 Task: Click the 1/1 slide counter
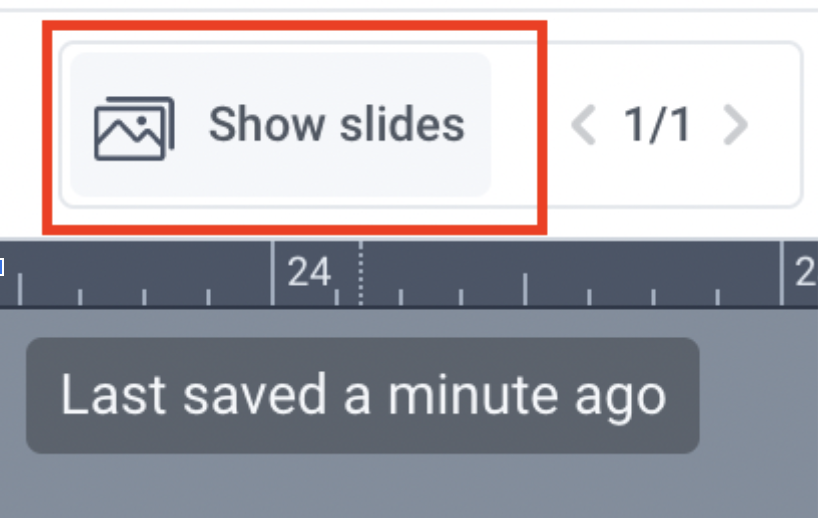657,126
